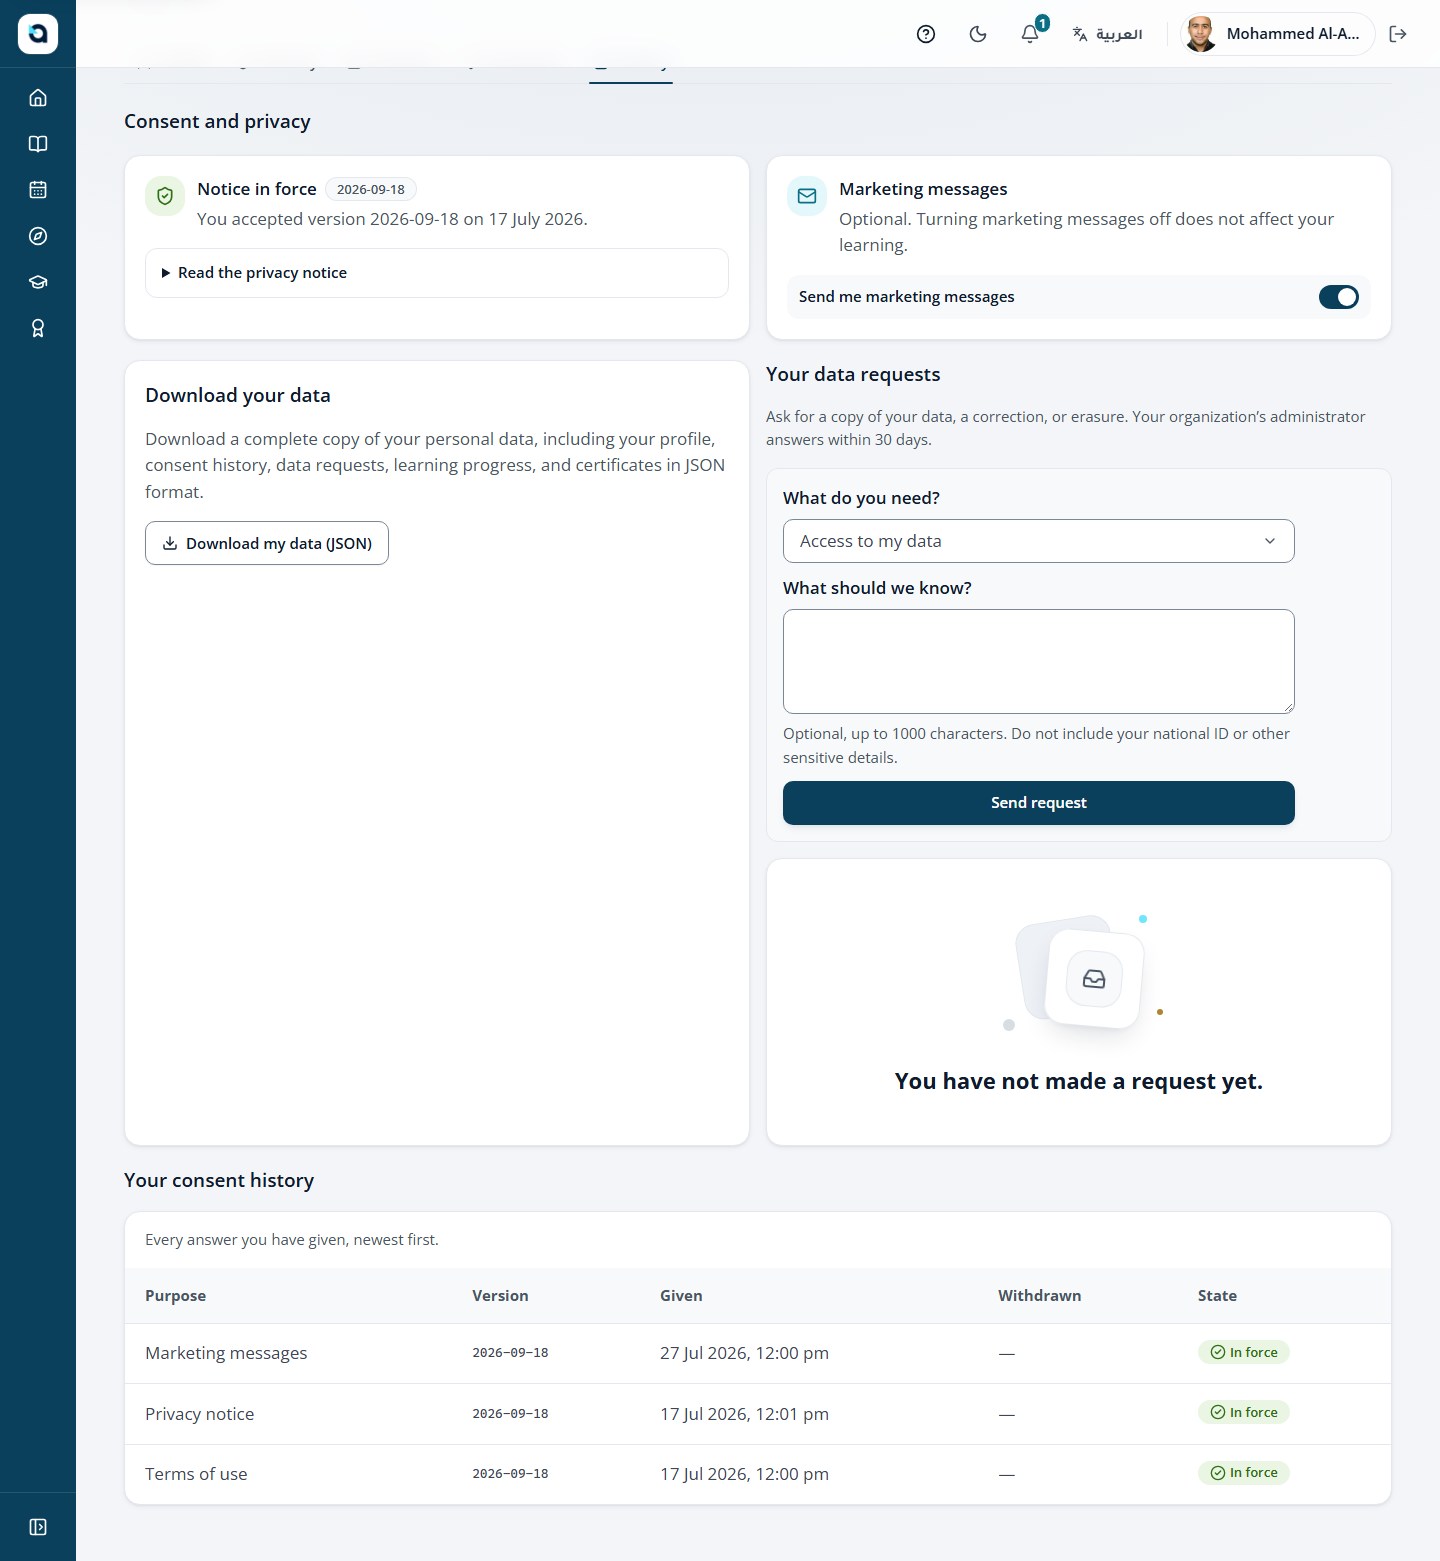This screenshot has height=1561, width=1440.
Task: Click the State column header
Action: [1217, 1296]
